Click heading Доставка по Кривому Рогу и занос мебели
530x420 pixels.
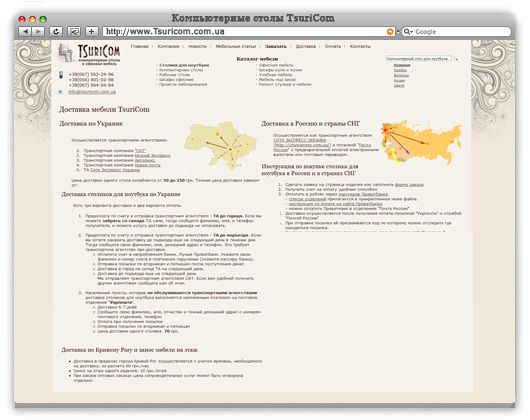129,350
